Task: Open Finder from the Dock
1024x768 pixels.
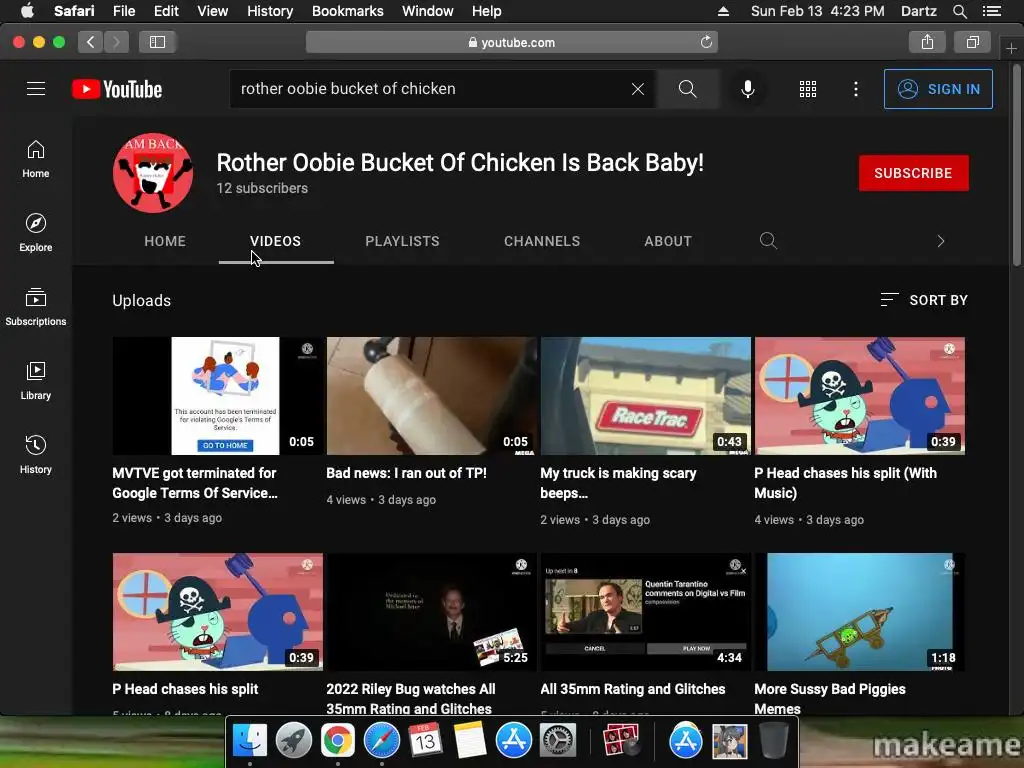Action: point(250,741)
